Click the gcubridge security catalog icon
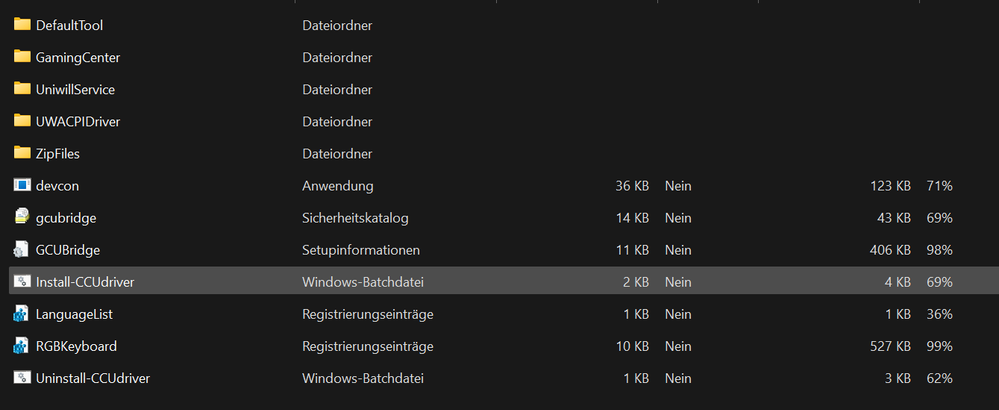The width and height of the screenshot is (999, 410). (22, 217)
